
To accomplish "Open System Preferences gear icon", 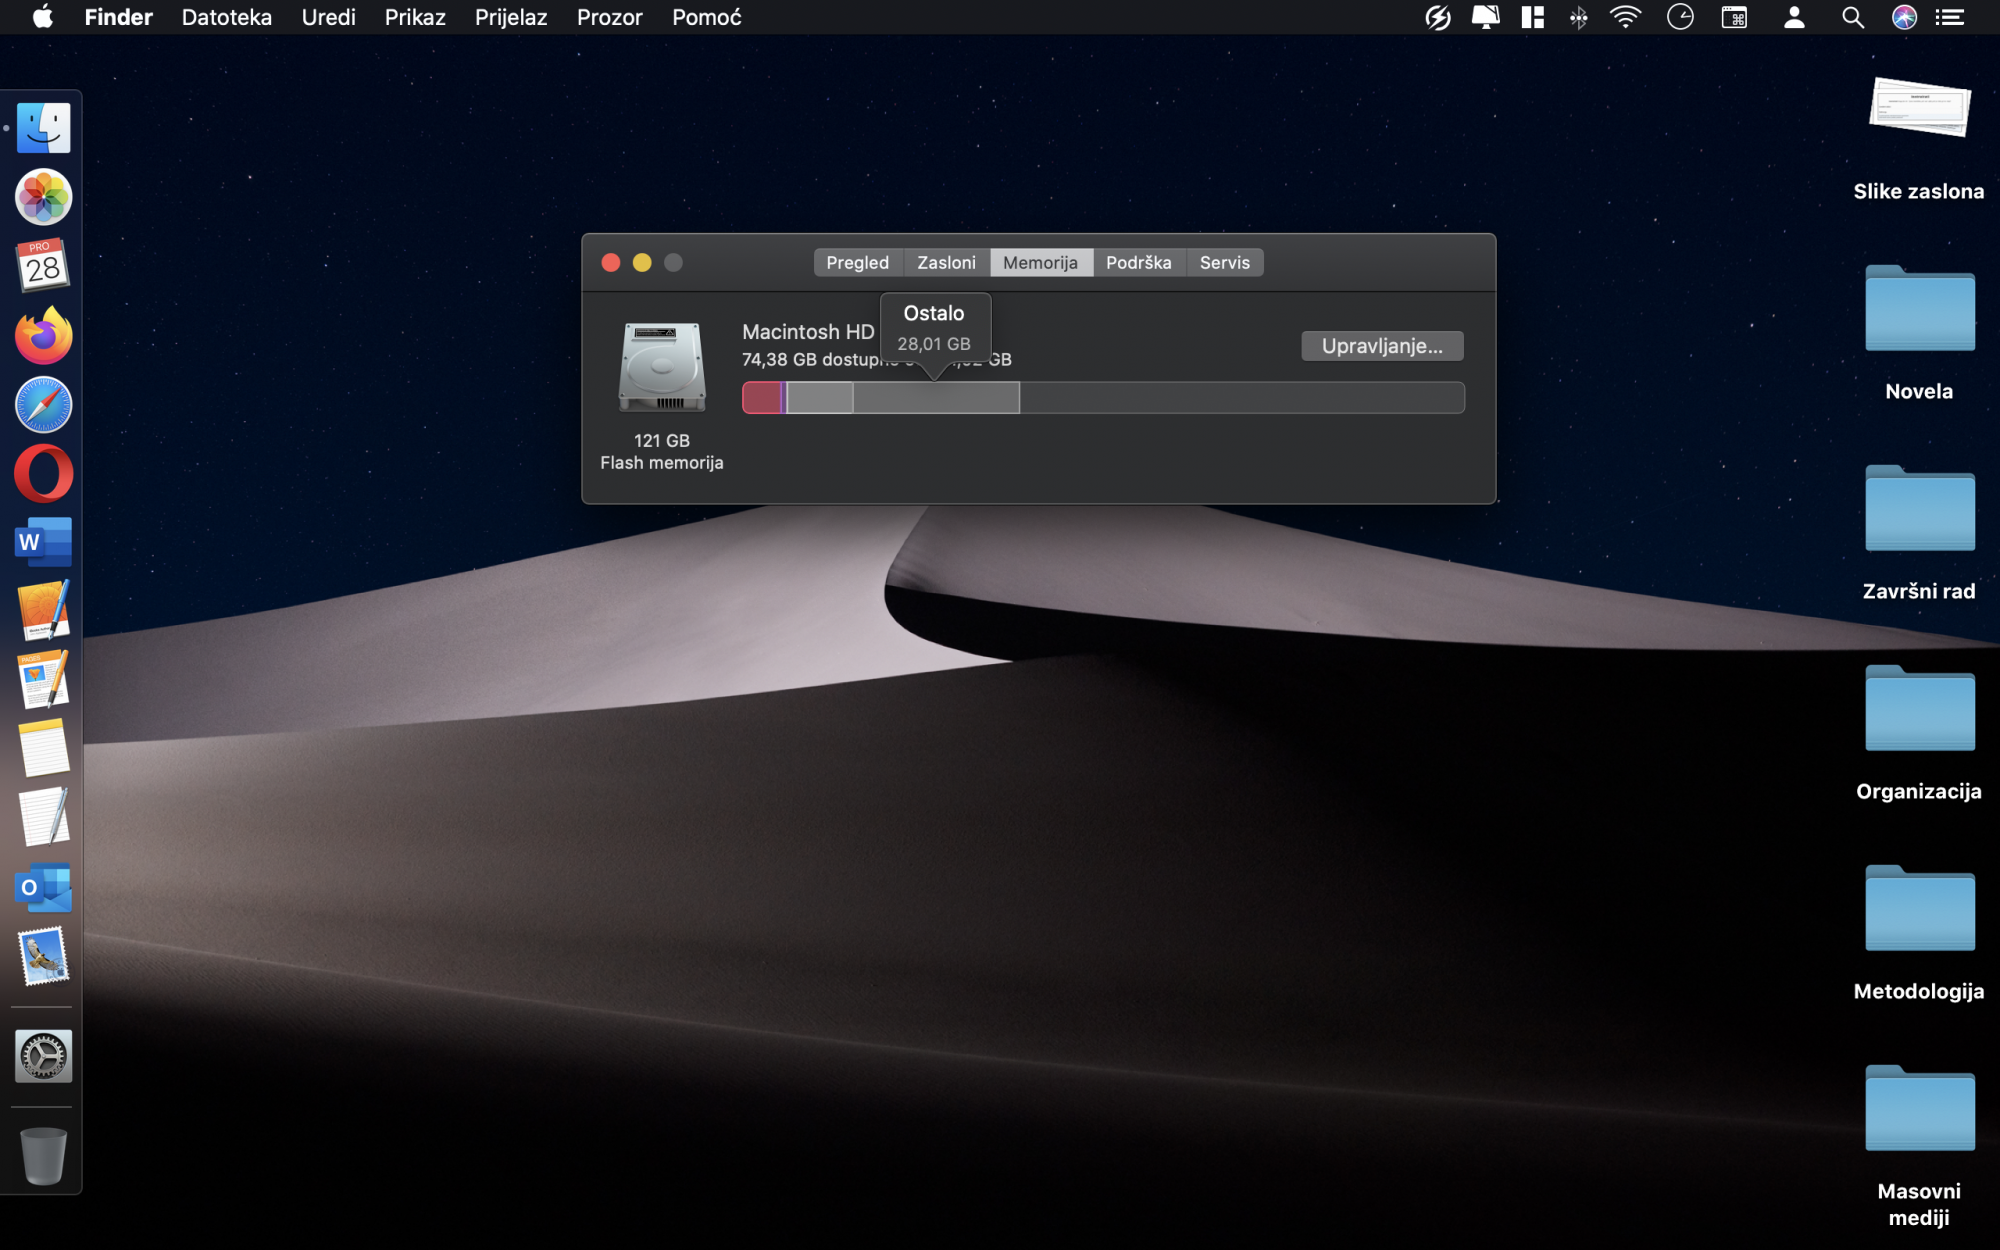I will 43,1056.
